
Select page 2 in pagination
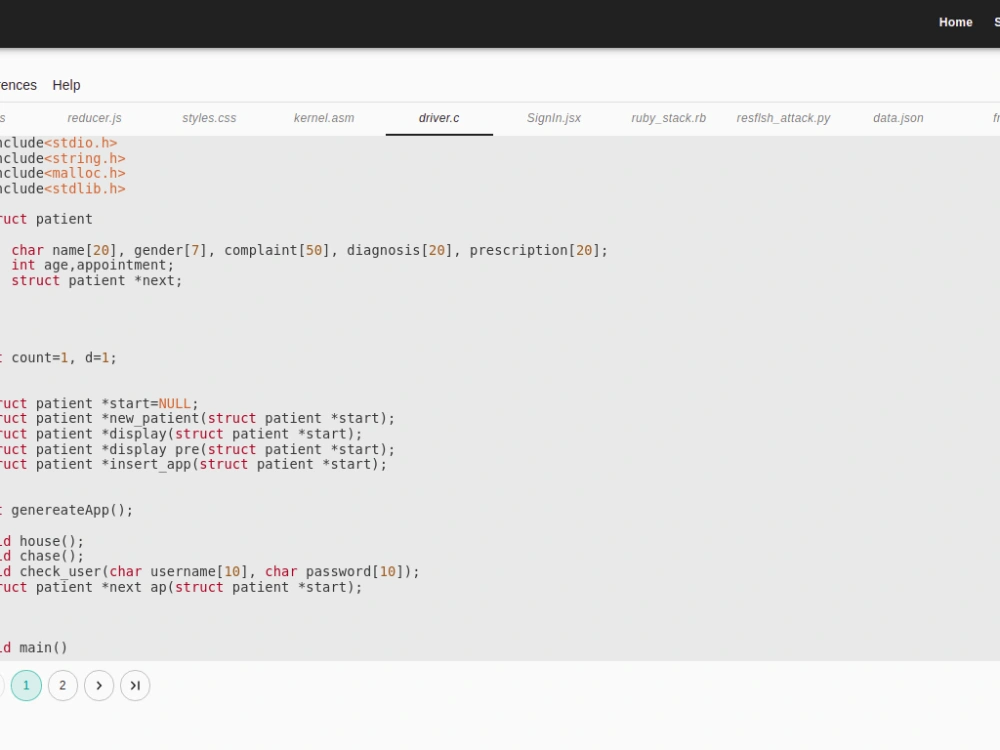[62, 686]
